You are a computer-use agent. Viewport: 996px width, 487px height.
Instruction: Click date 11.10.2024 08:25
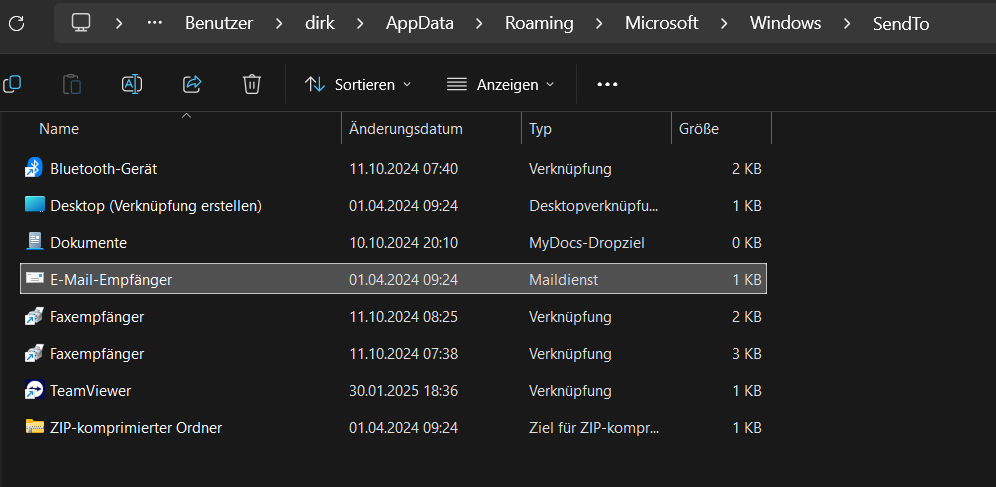pos(403,316)
